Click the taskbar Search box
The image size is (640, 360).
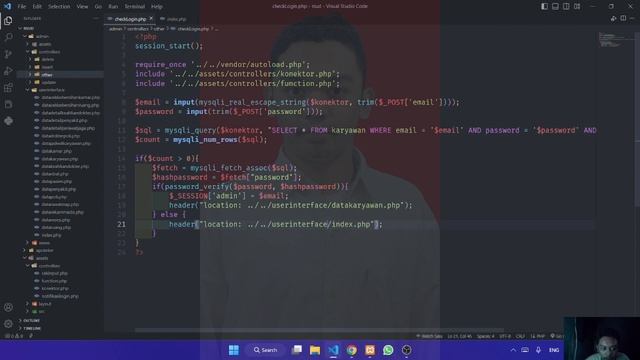pyautogui.click(x=265, y=350)
